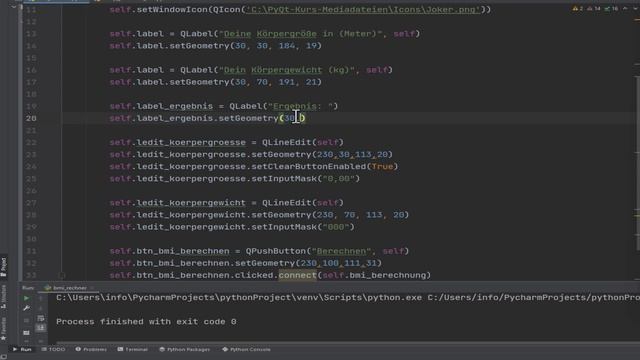Click line number 20 in the gutter
Image resolution: width=640 pixels, height=360 pixels.
coord(31,118)
